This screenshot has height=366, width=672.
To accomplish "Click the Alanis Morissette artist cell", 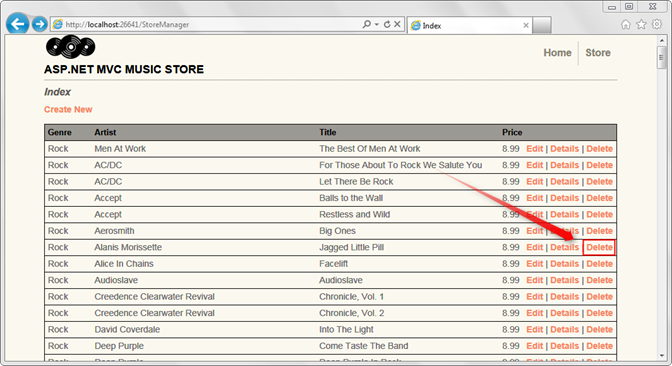I will coord(128,247).
